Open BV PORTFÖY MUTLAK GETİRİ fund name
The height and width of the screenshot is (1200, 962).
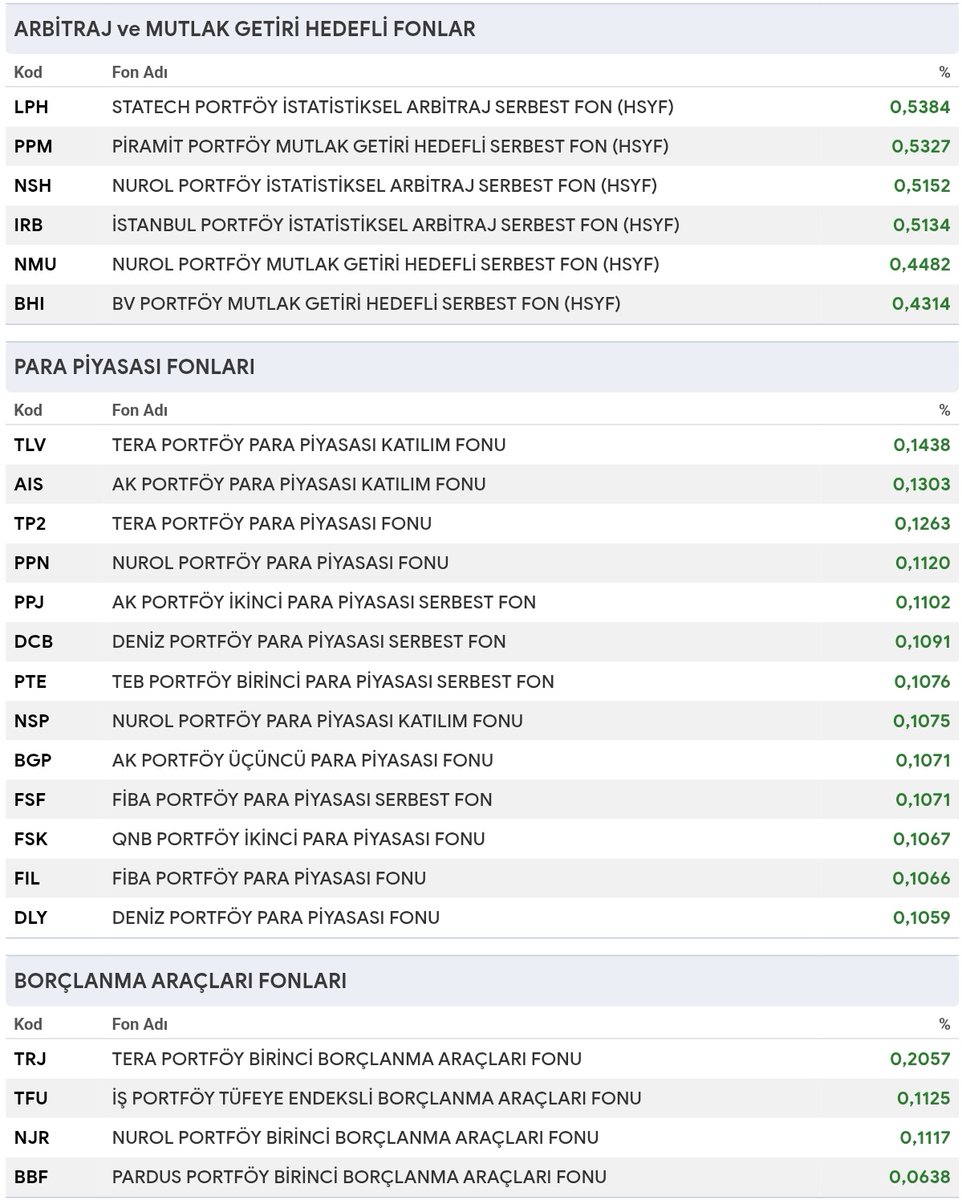point(366,303)
